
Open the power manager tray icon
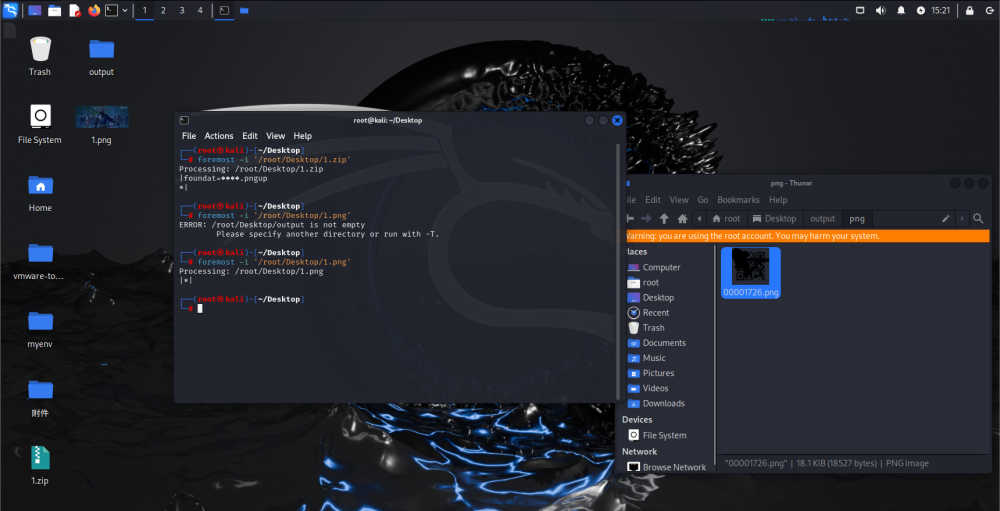(920, 10)
